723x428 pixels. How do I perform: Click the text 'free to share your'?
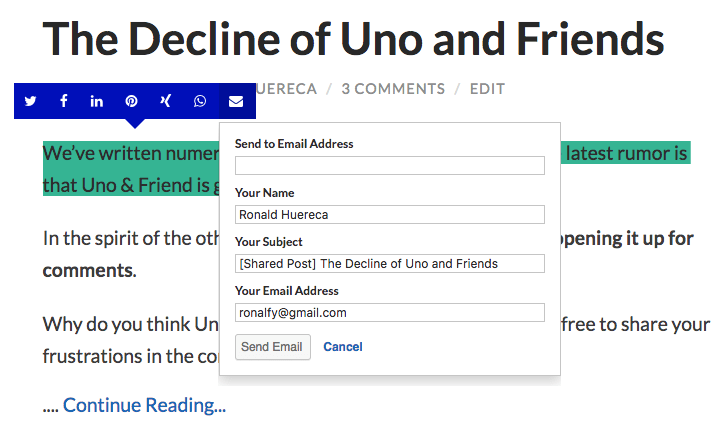click(635, 325)
